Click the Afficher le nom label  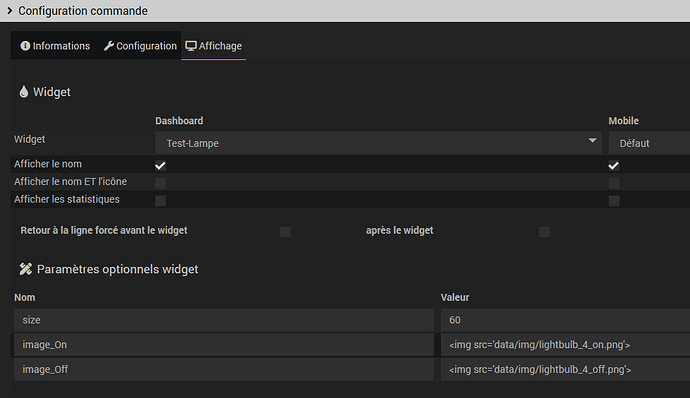tap(48, 164)
